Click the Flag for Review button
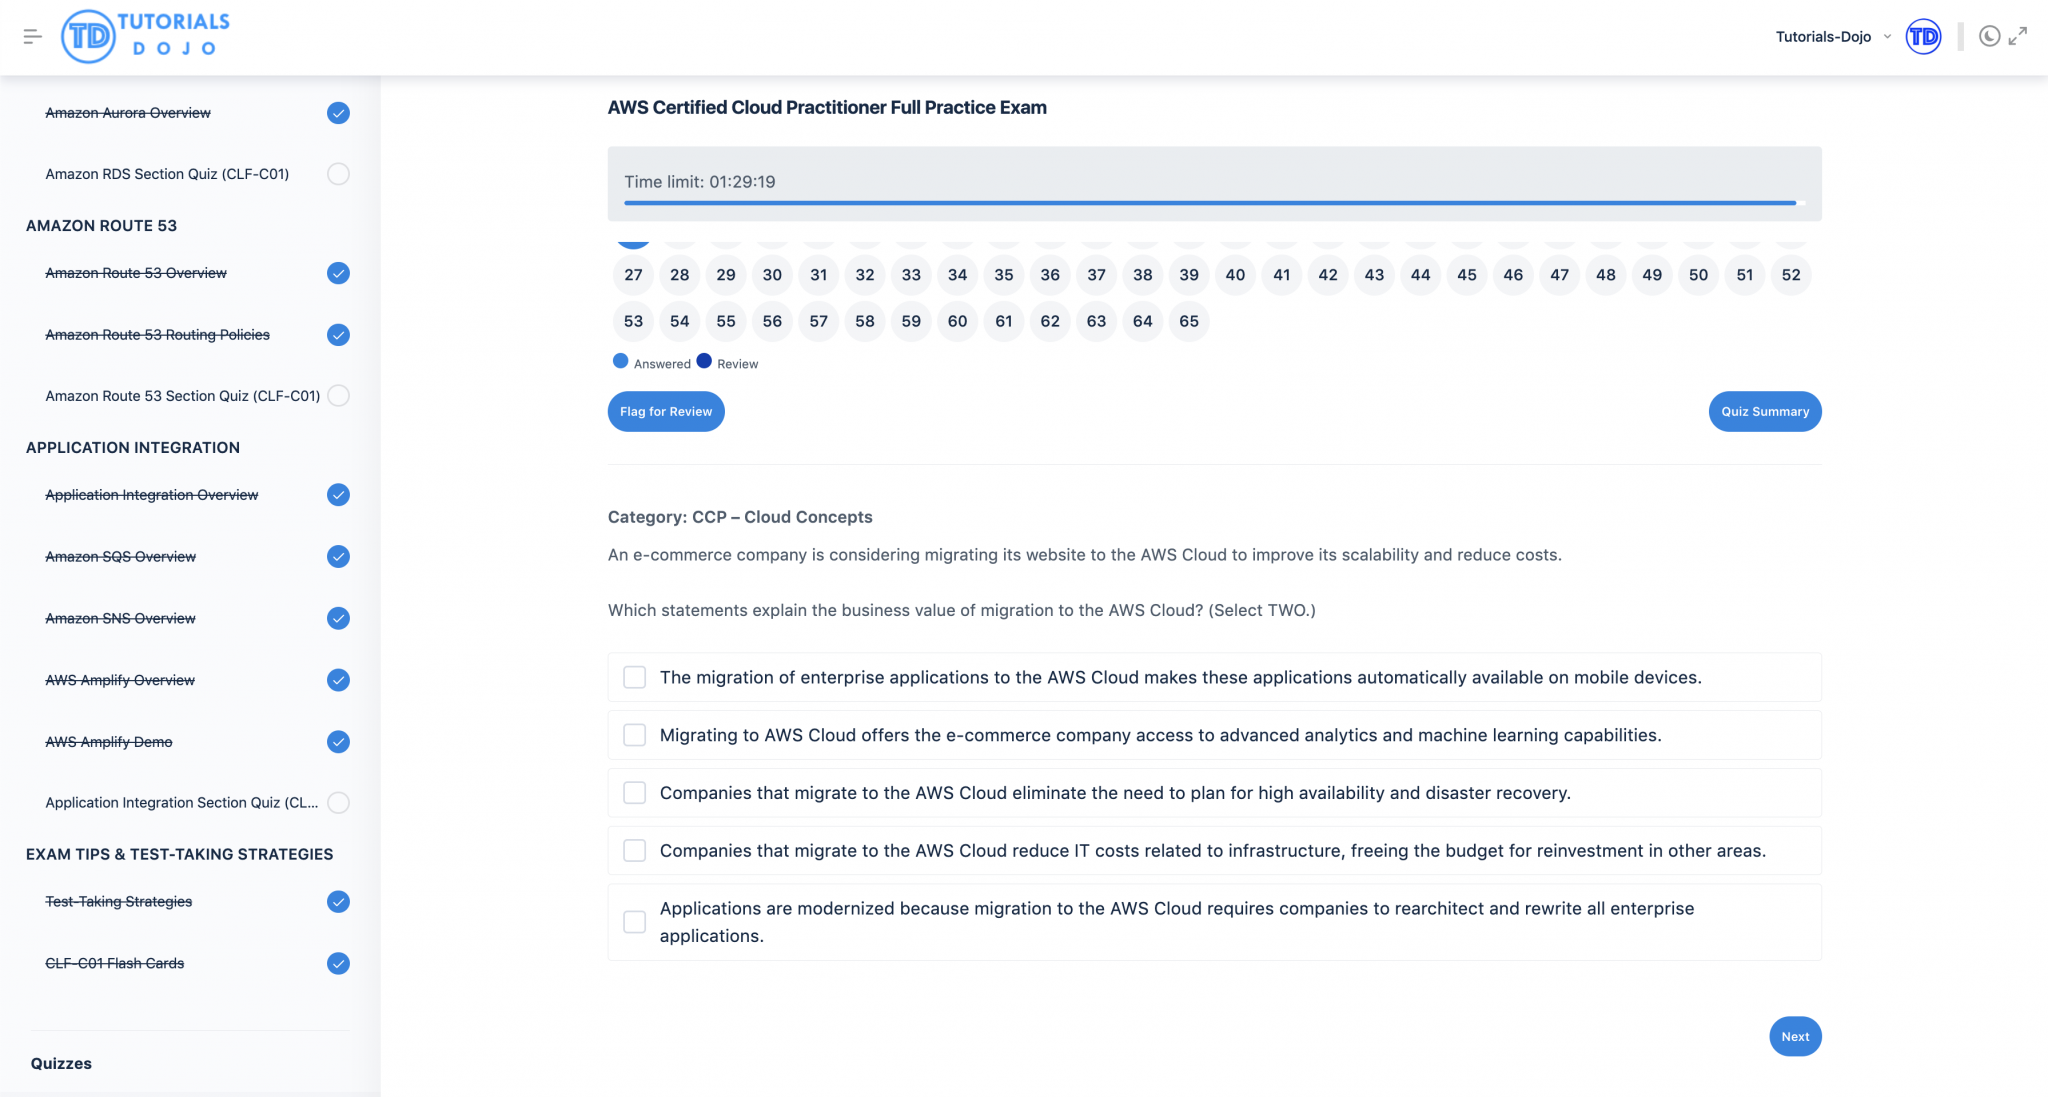Viewport: 2048px width, 1097px height. pyautogui.click(x=665, y=410)
